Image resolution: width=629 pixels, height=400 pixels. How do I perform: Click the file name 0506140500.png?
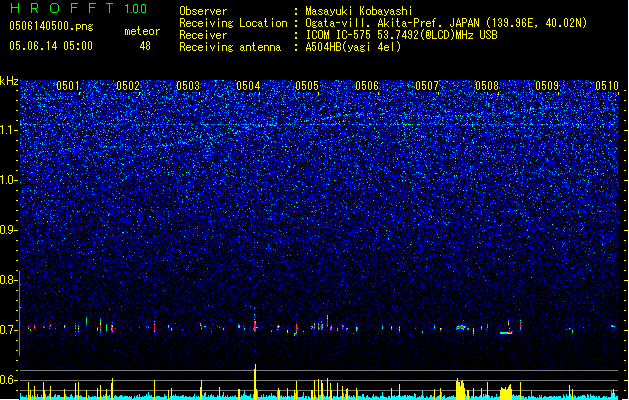(51, 26)
